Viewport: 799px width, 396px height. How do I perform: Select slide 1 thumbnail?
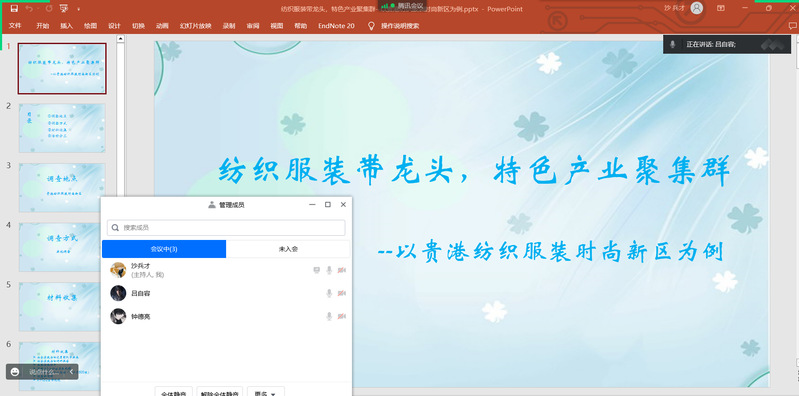62,68
